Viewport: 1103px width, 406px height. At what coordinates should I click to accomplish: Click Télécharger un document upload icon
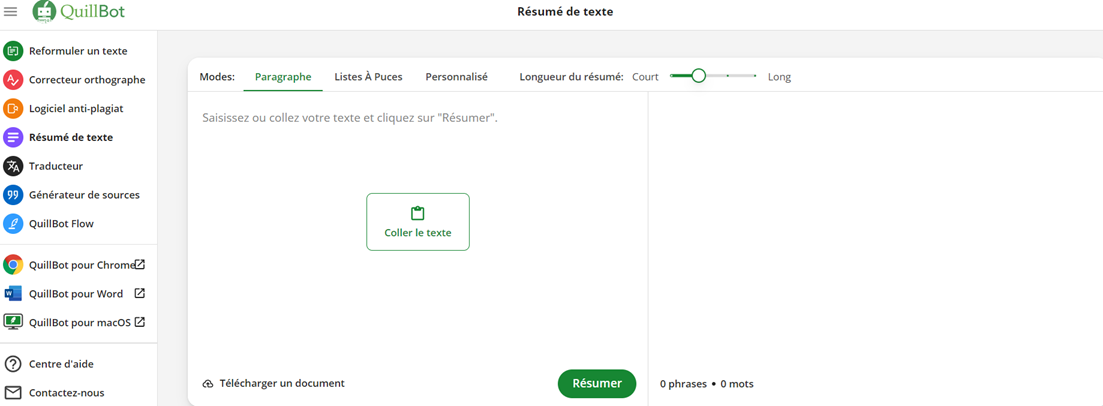coord(208,383)
